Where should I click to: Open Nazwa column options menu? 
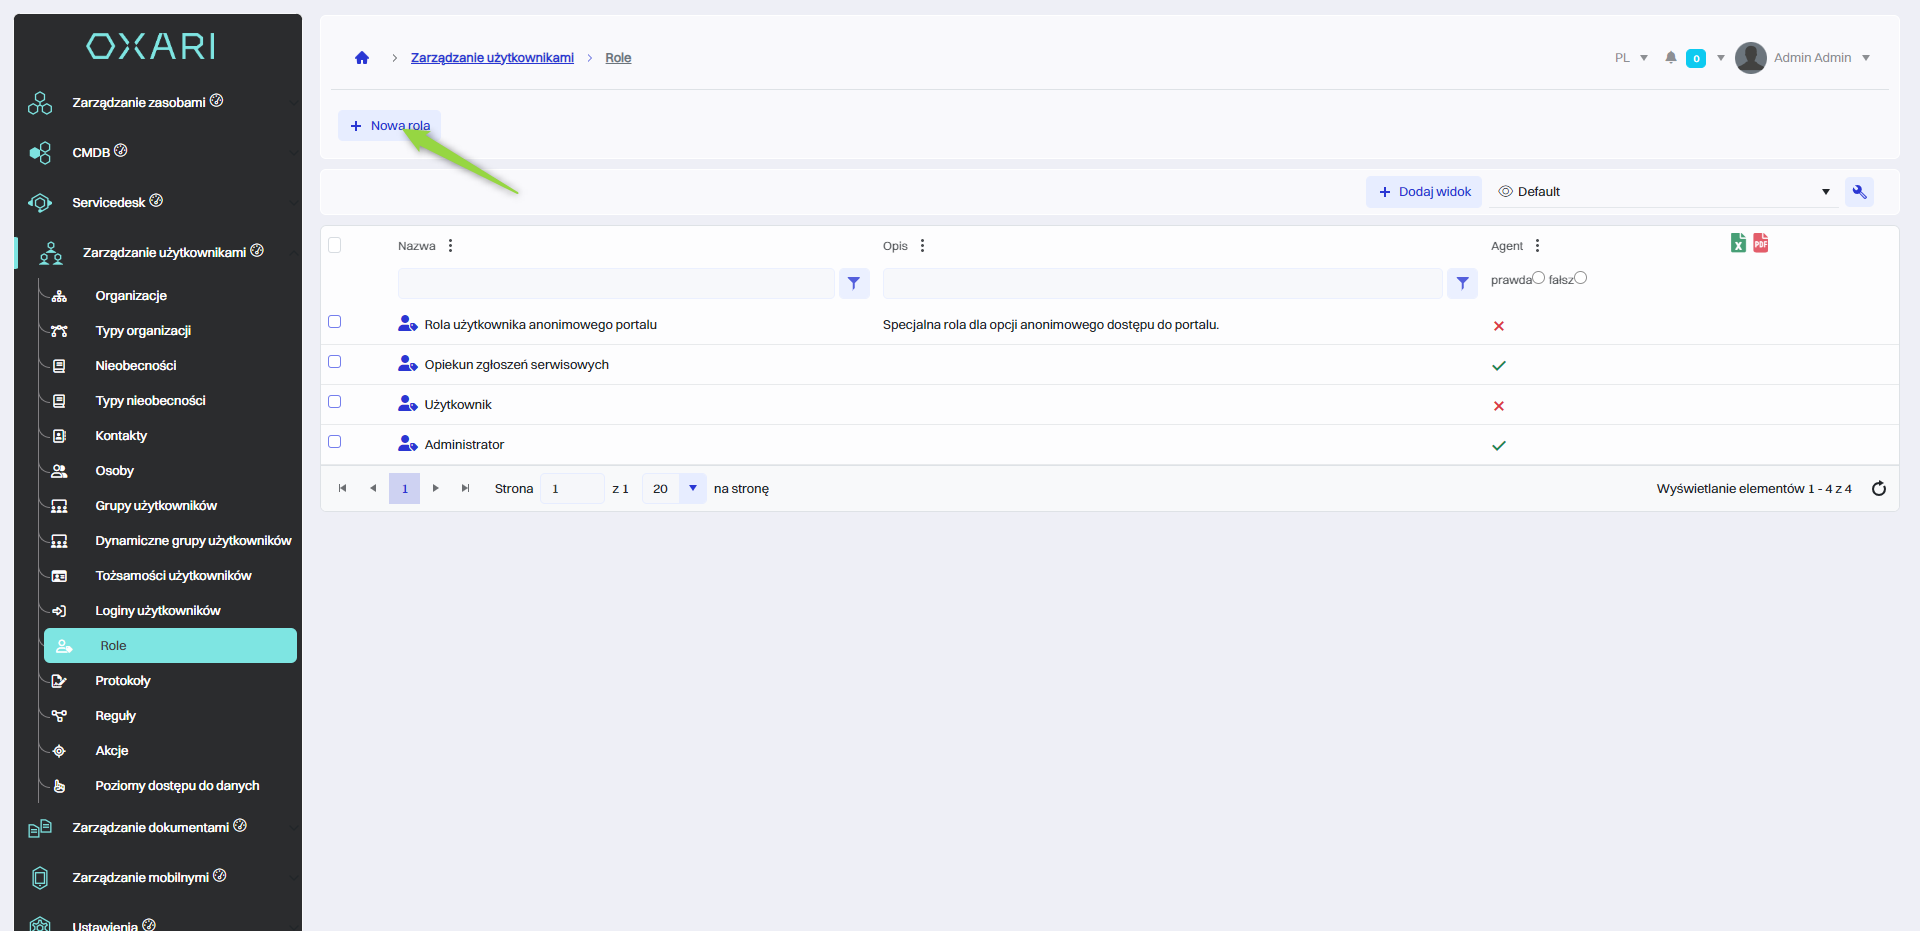click(x=451, y=246)
